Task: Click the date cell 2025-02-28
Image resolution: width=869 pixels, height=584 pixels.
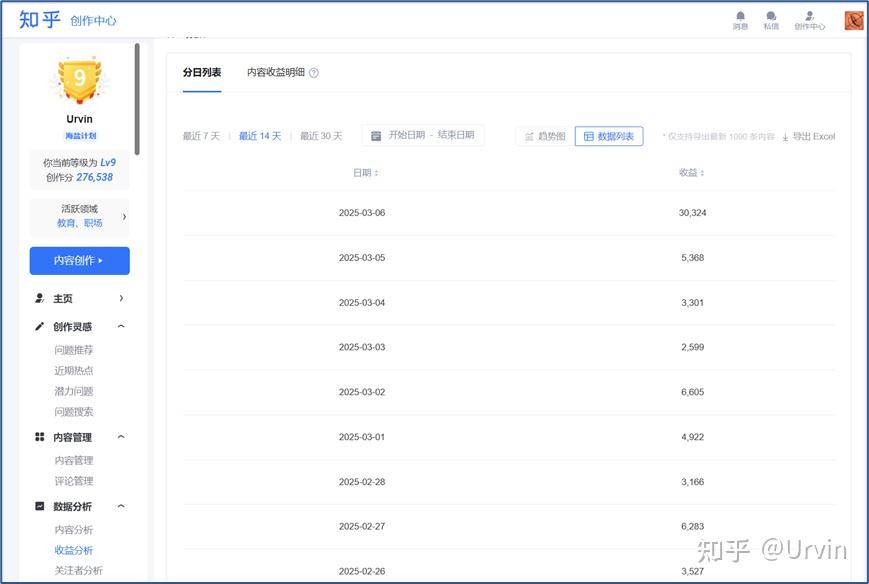Action: (362, 481)
